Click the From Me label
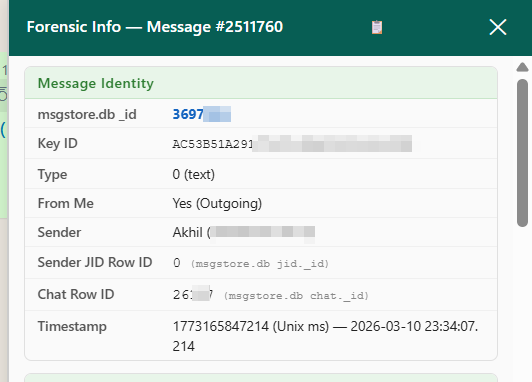This screenshot has height=382, width=532. pyautogui.click(x=65, y=204)
